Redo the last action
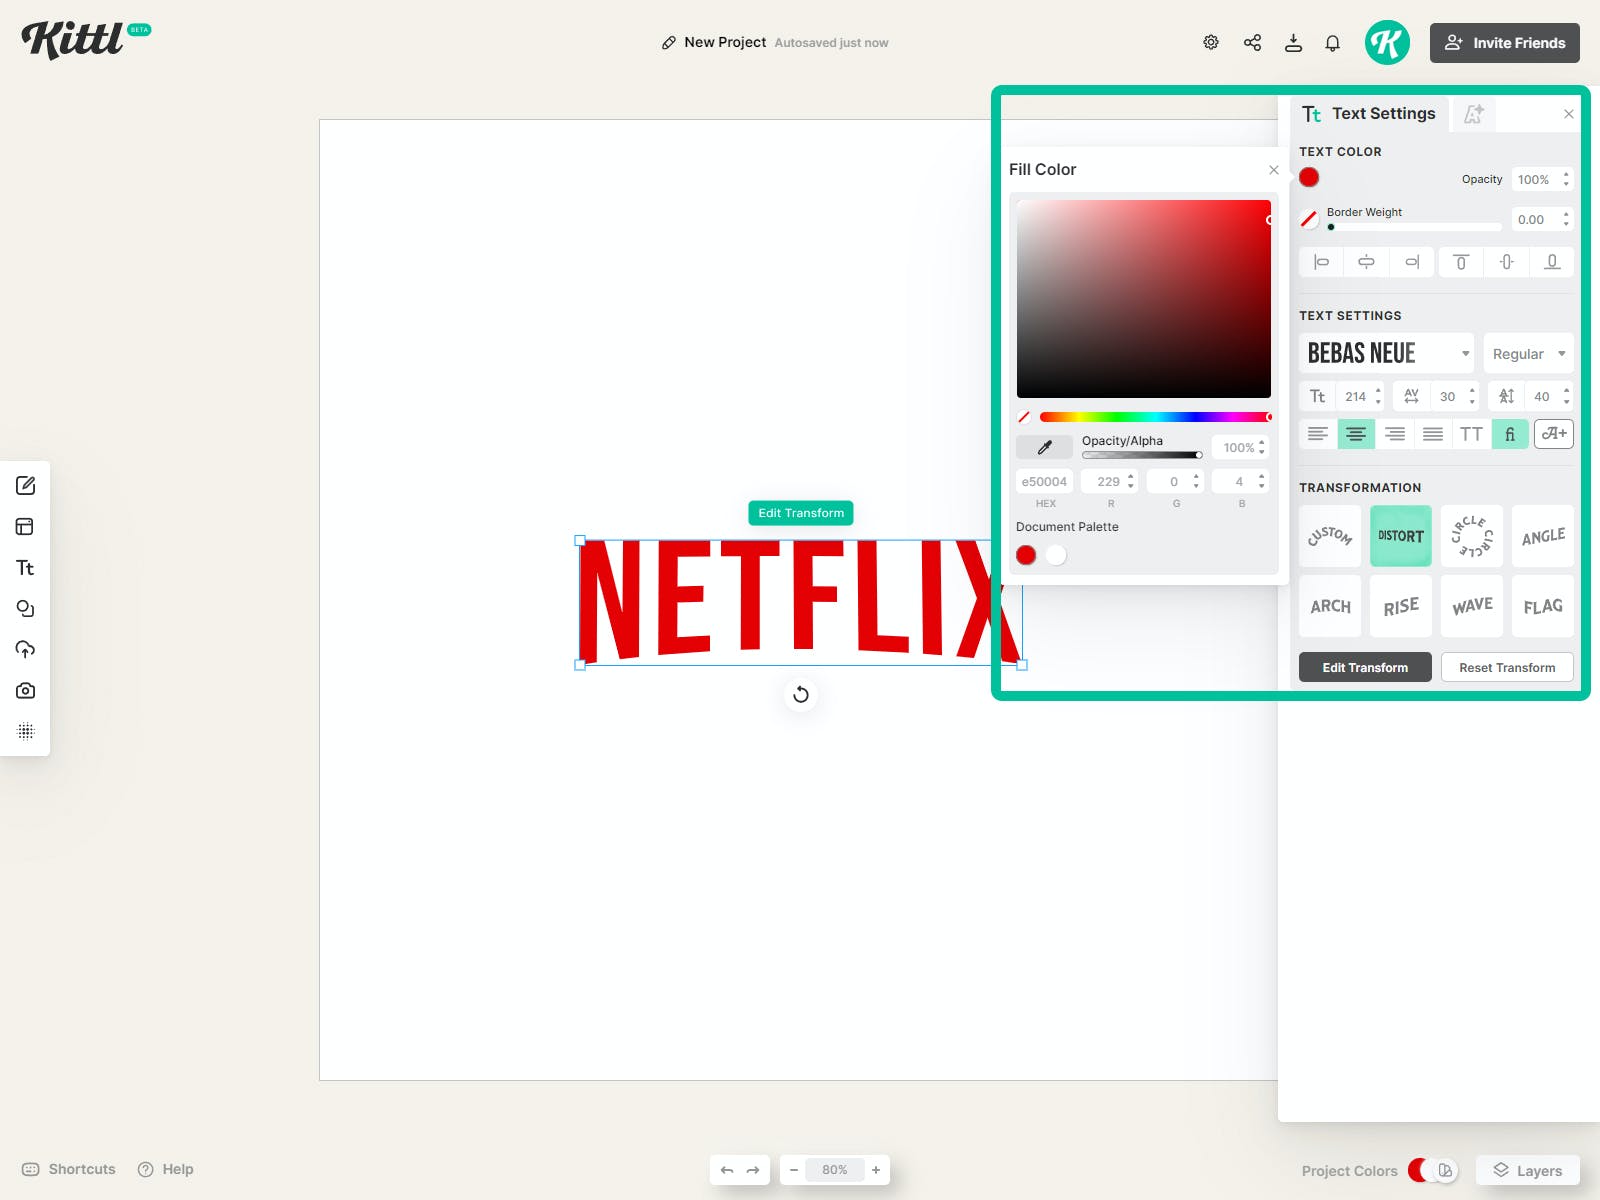The width and height of the screenshot is (1600, 1200). coord(753,1170)
